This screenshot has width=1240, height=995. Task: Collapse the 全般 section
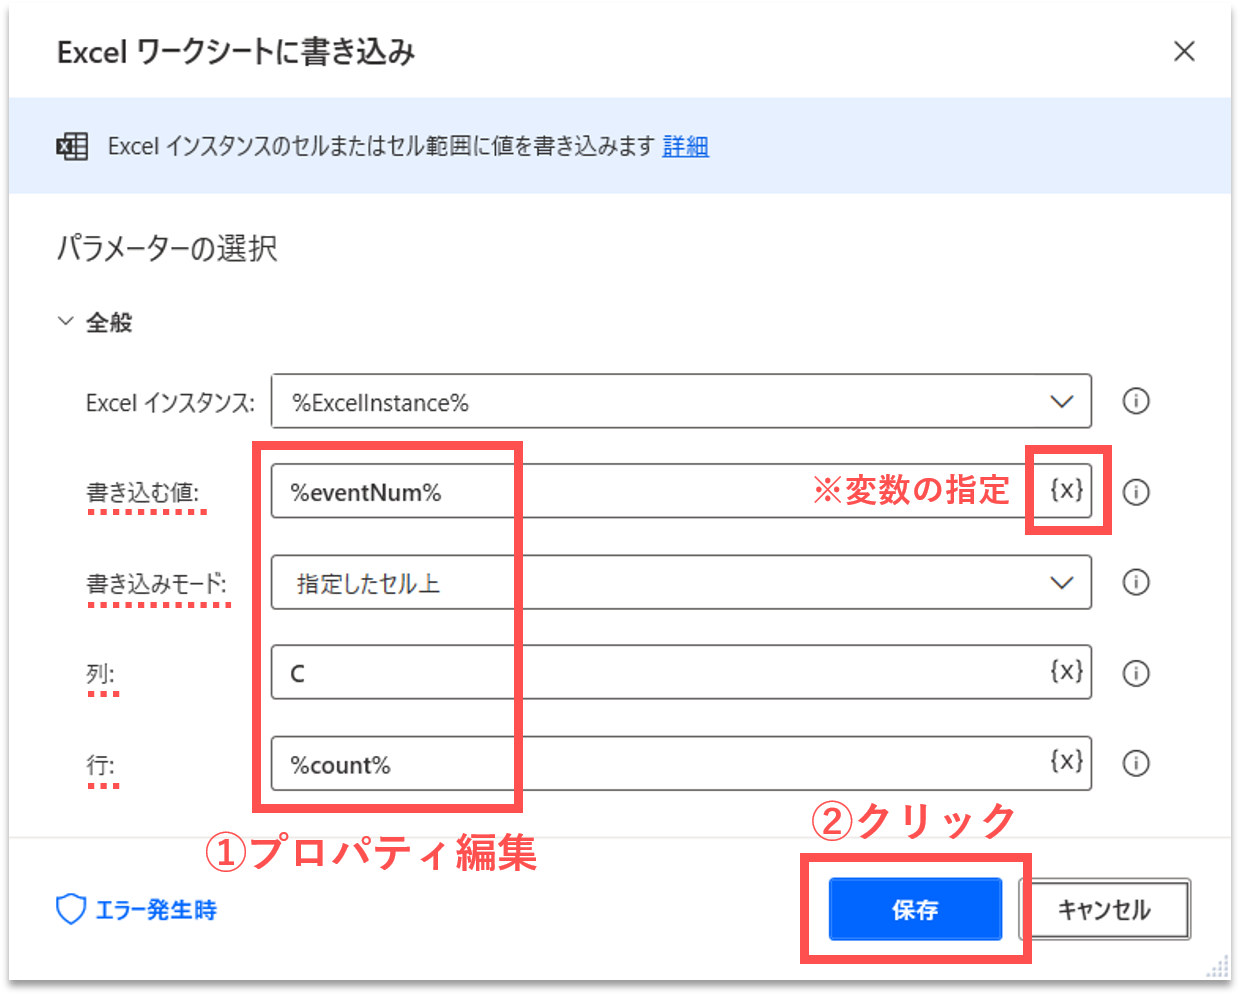(66, 322)
